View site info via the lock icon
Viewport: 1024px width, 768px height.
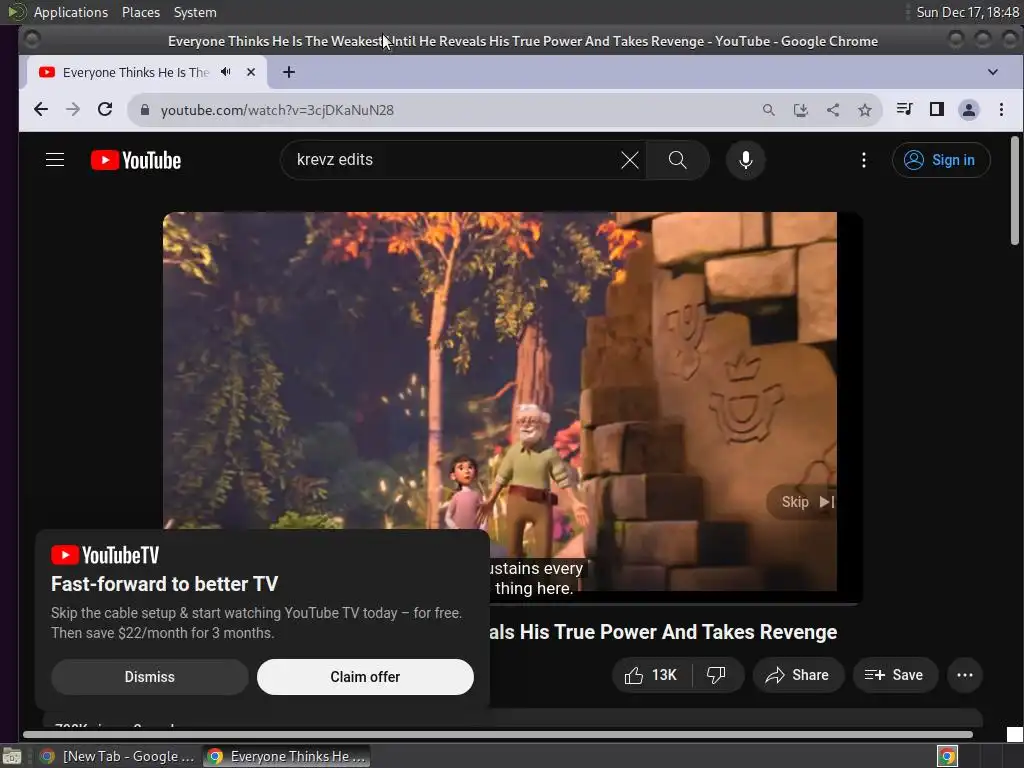pos(145,110)
